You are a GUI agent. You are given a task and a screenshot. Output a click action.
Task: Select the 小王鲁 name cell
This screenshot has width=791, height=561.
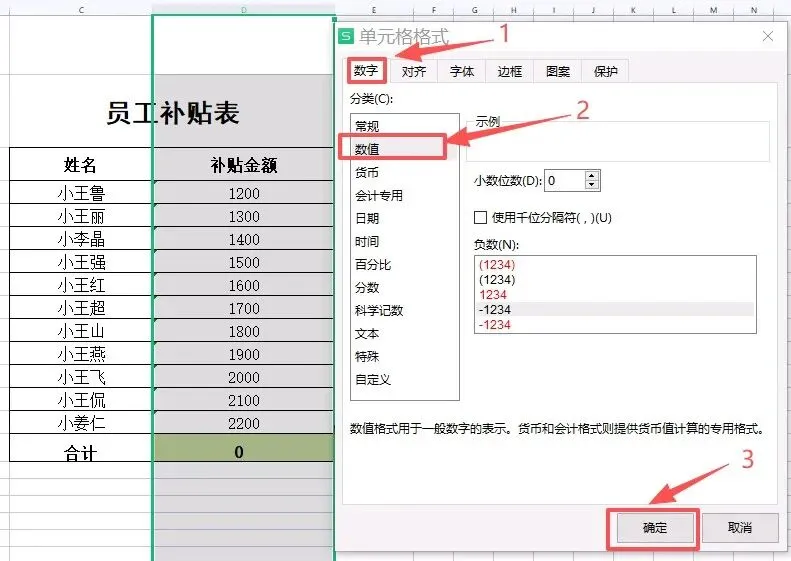81,193
